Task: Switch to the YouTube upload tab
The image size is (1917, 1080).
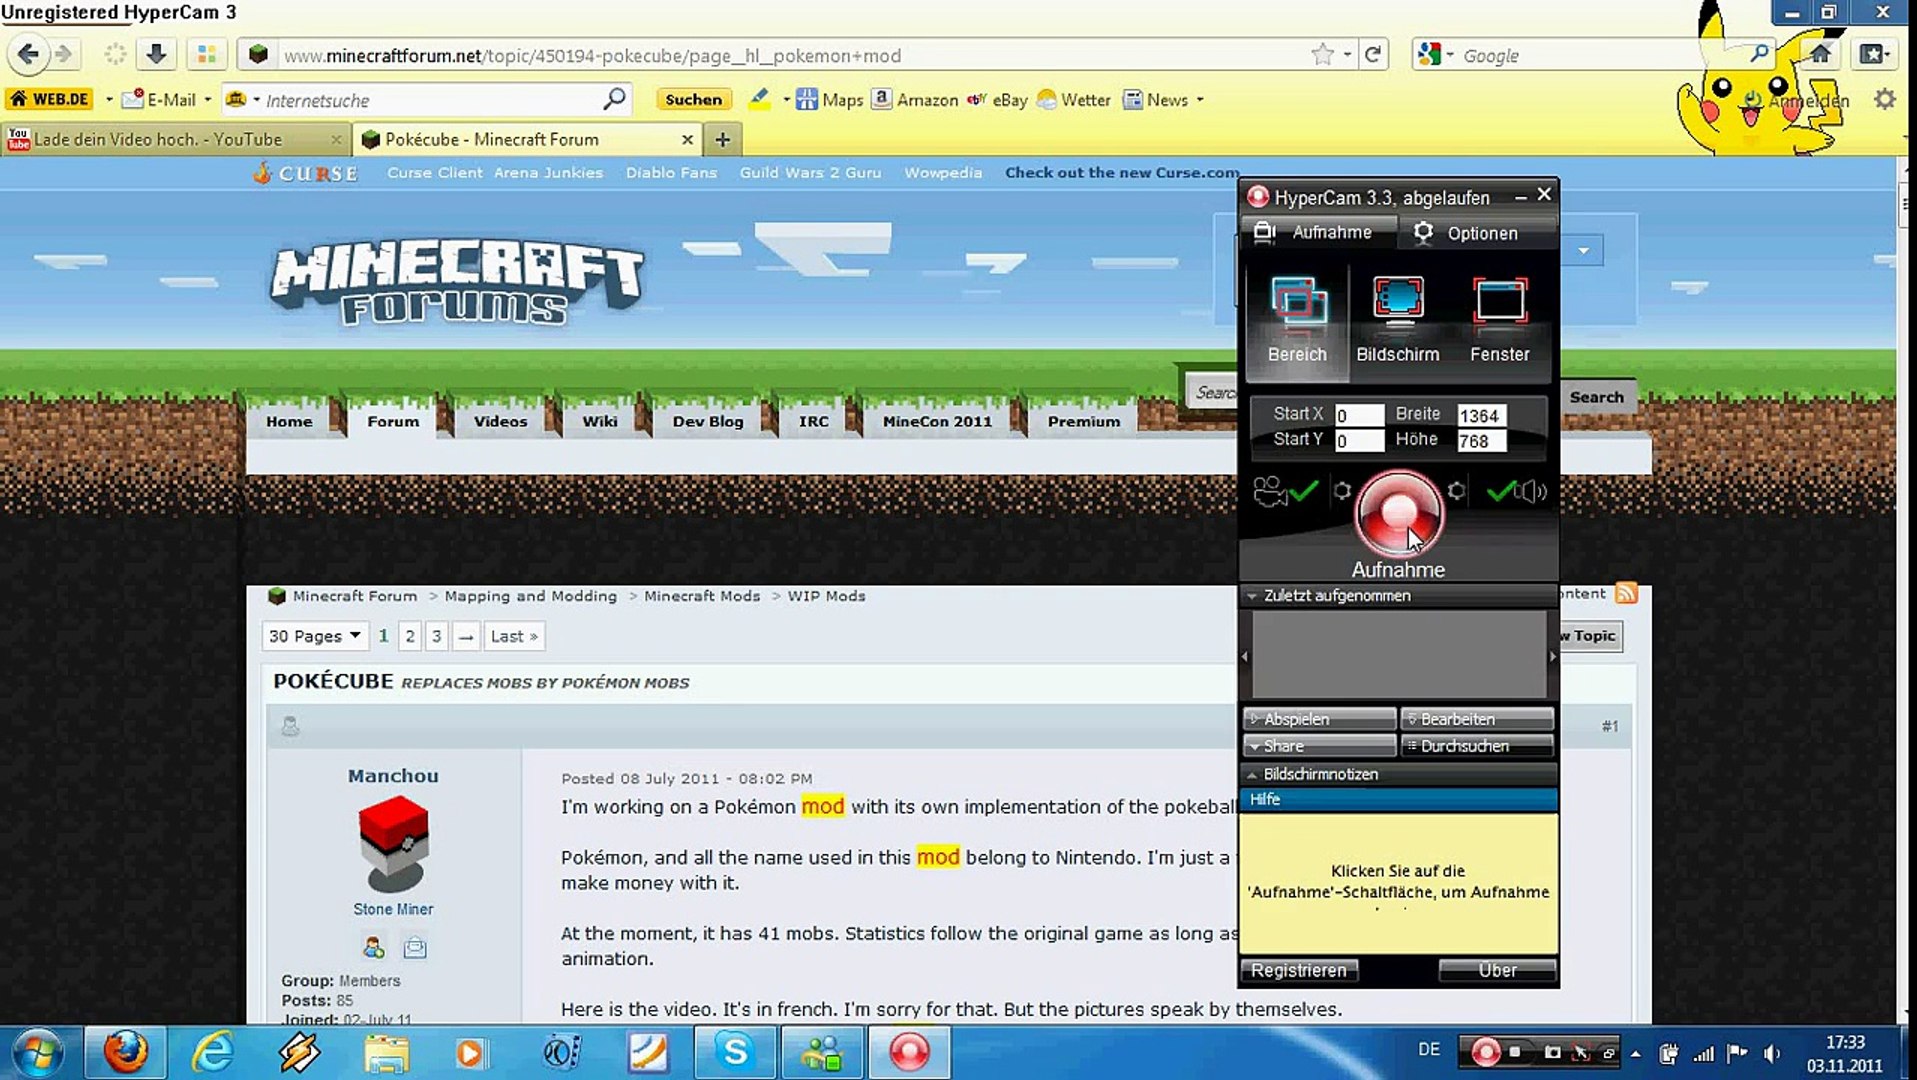Action: [x=175, y=139]
